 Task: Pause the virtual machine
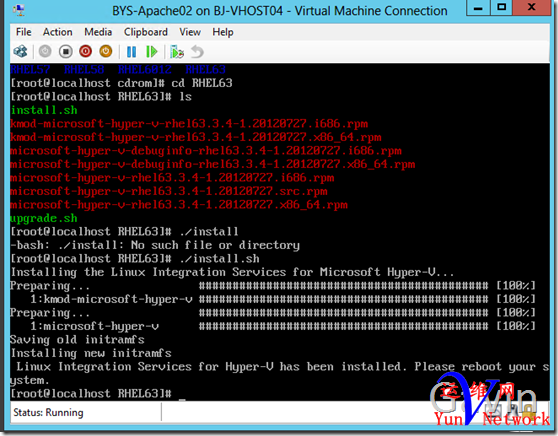click(x=131, y=52)
